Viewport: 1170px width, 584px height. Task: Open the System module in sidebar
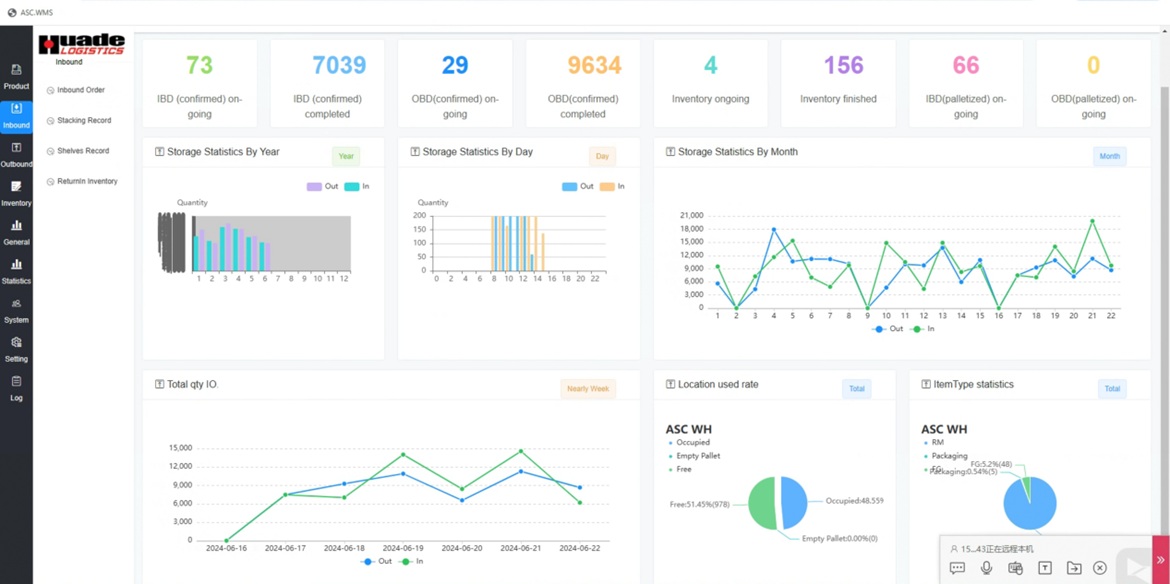click(16, 314)
